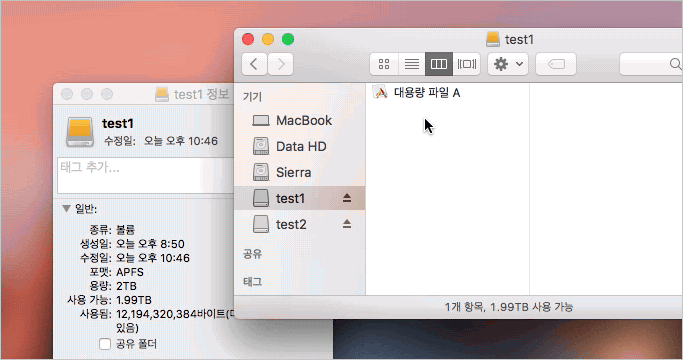This screenshot has width=683, height=360.
Task: Eject the test1 volume
Action: [x=347, y=198]
